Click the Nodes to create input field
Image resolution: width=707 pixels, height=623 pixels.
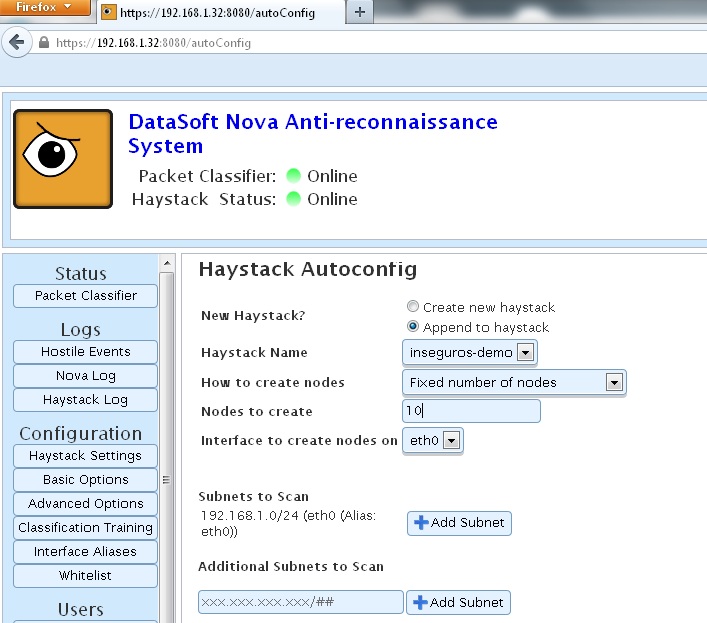click(x=471, y=411)
